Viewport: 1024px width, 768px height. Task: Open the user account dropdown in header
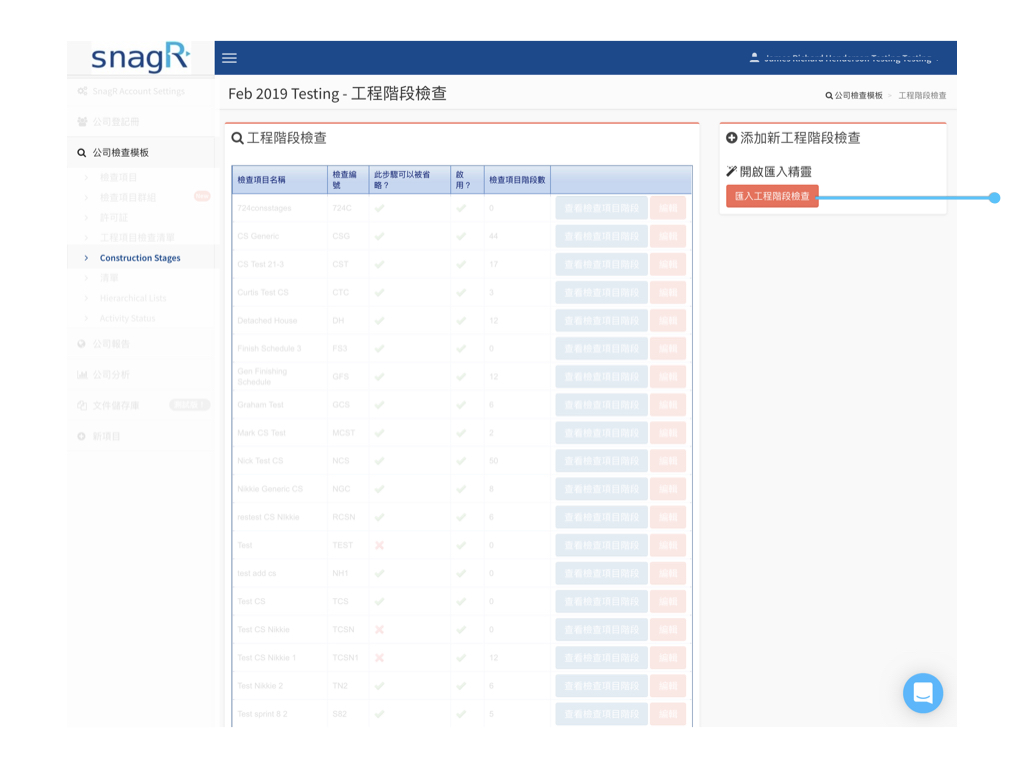pos(844,58)
